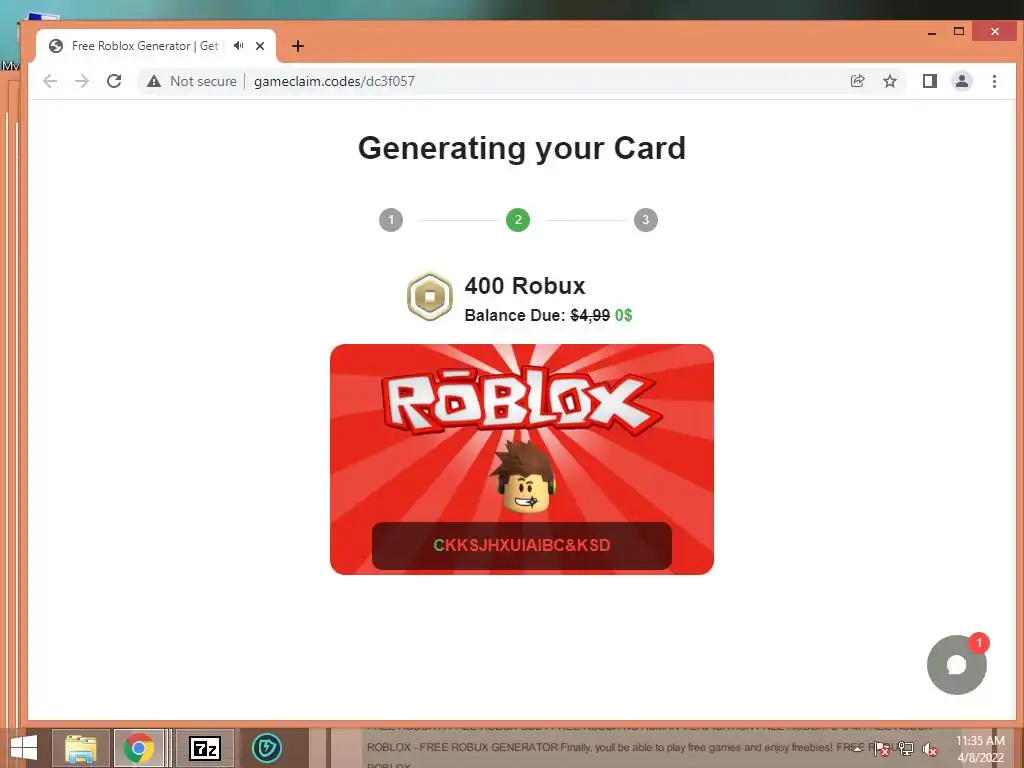
Task: Open File Explorer from the taskbar
Action: pyautogui.click(x=80, y=748)
